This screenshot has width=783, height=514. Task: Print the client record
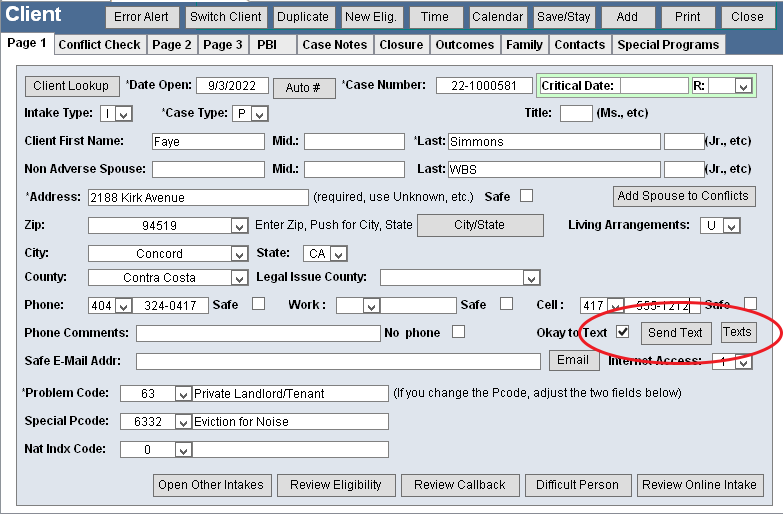point(688,17)
